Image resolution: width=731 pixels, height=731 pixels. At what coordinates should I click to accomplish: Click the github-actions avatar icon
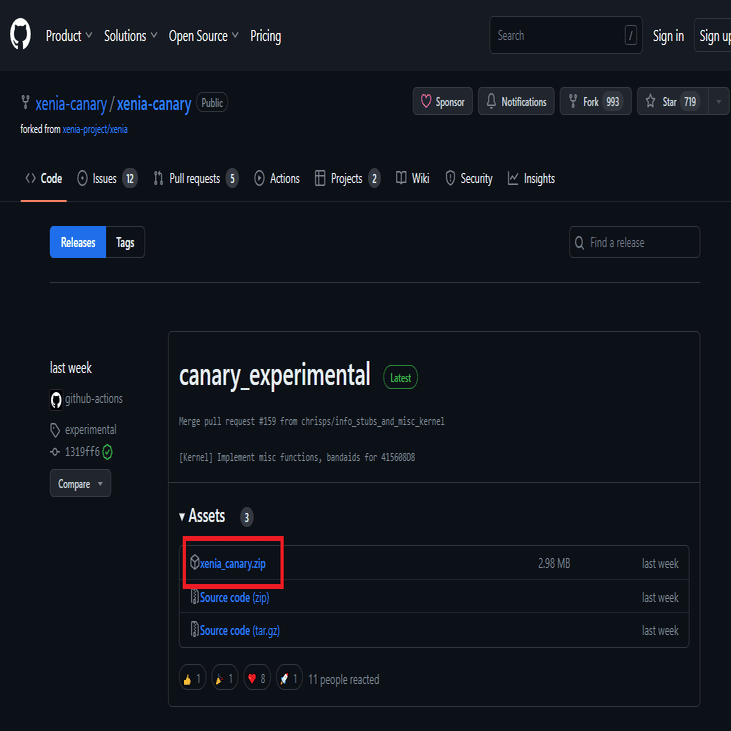(x=56, y=400)
